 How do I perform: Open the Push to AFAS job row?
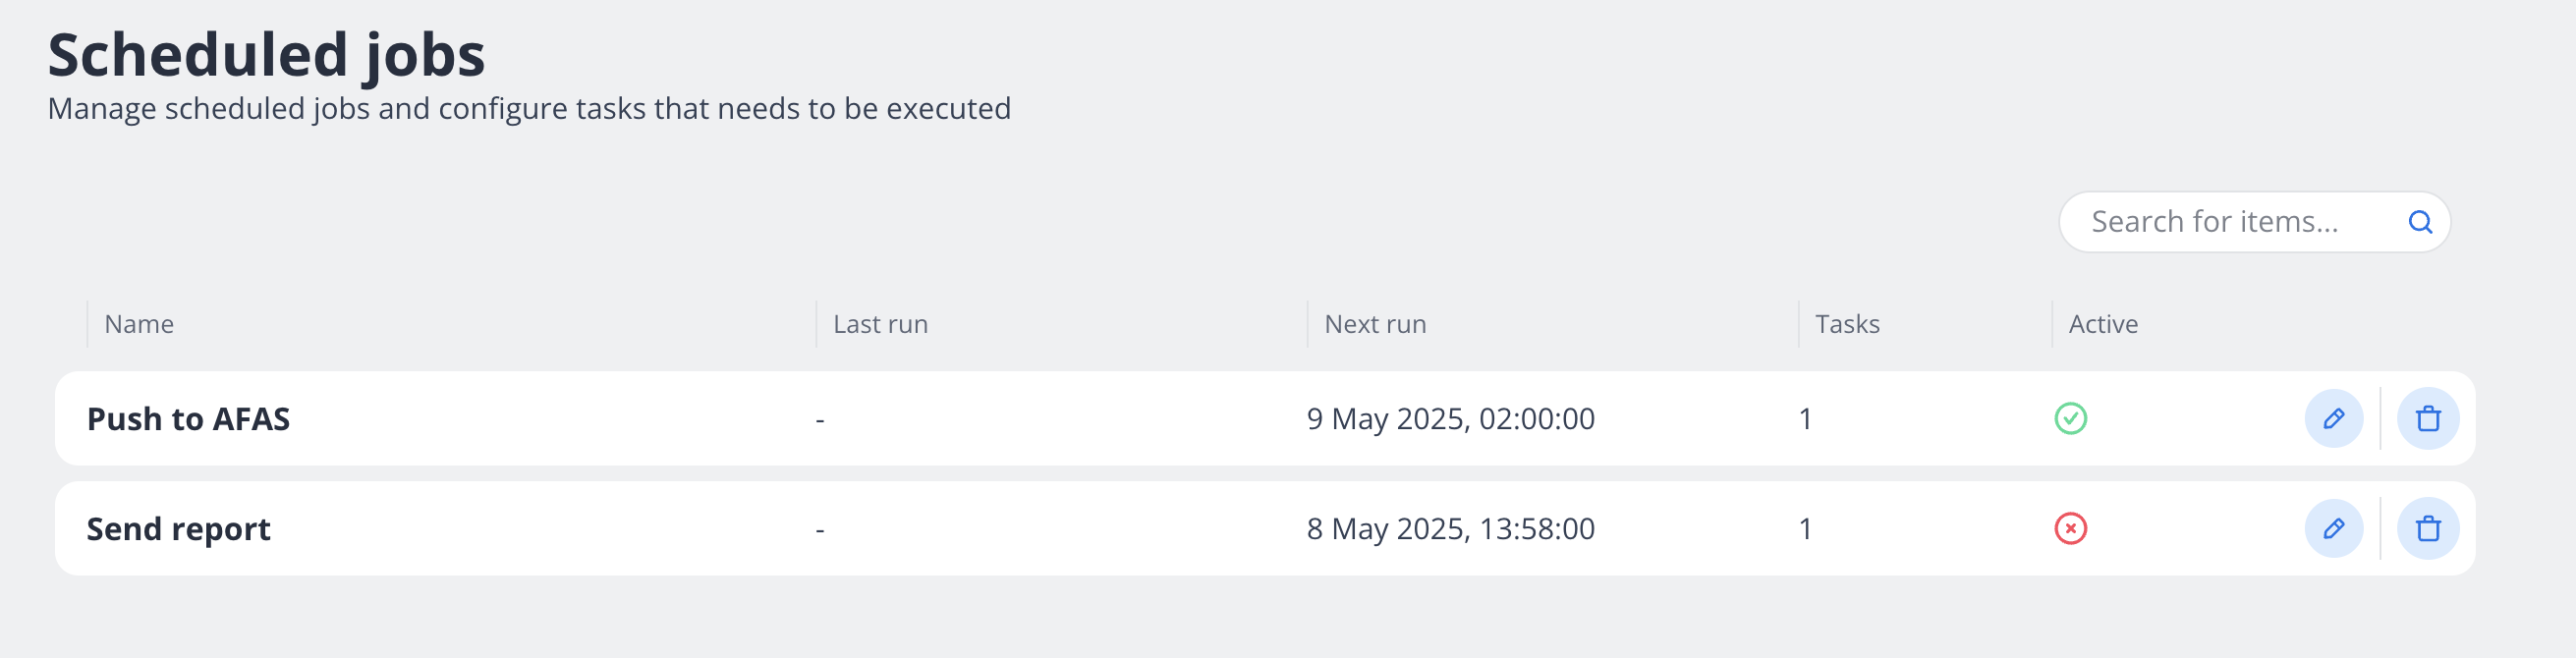pos(188,419)
